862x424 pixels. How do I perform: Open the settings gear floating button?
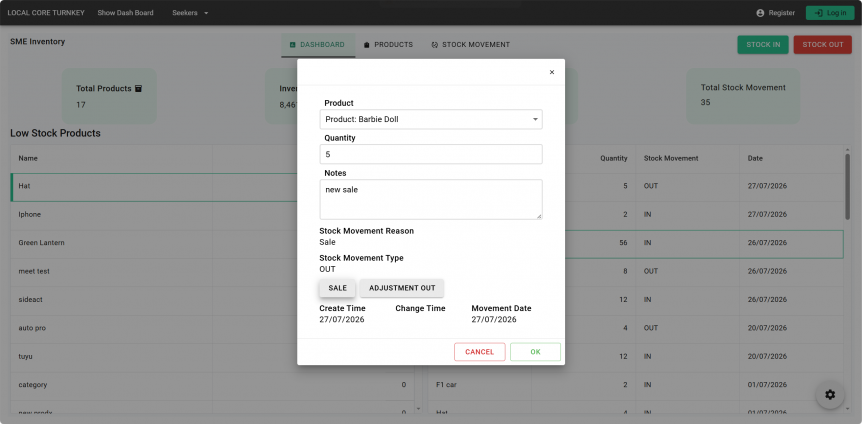coord(830,394)
